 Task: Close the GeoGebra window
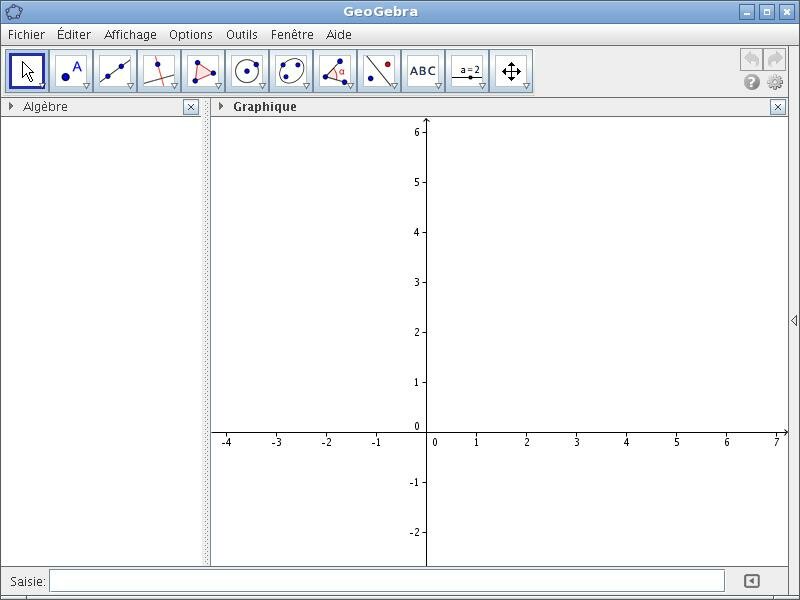tap(787, 12)
